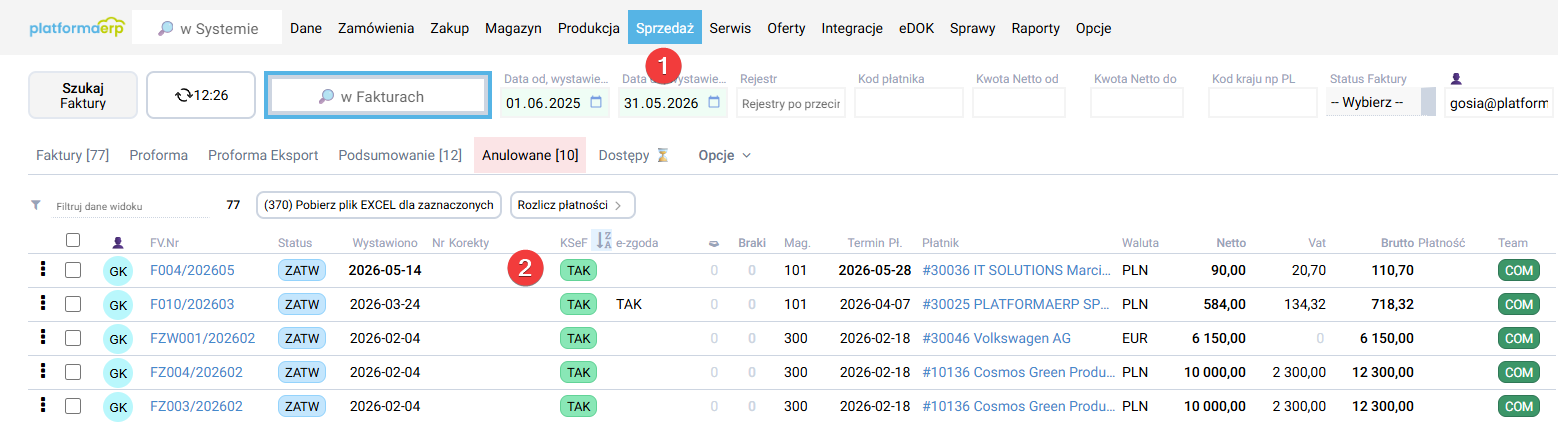Switch to the Proforma Eksport tab
This screenshot has height=422, width=1558.
(x=263, y=155)
